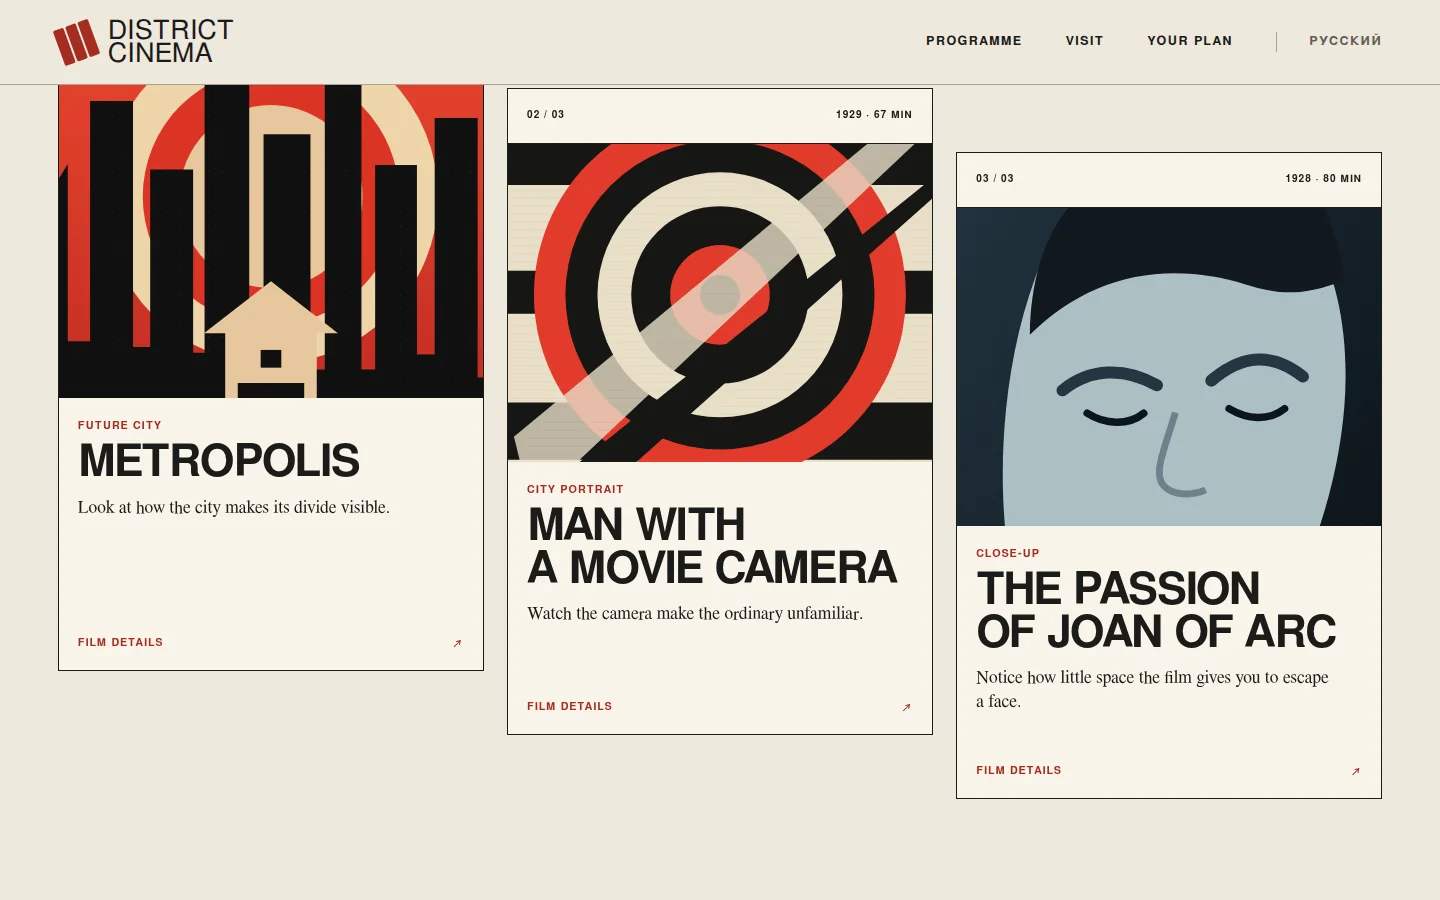Click 'Watch the camera make the ordinary unfamiliar.'

[x=695, y=613]
